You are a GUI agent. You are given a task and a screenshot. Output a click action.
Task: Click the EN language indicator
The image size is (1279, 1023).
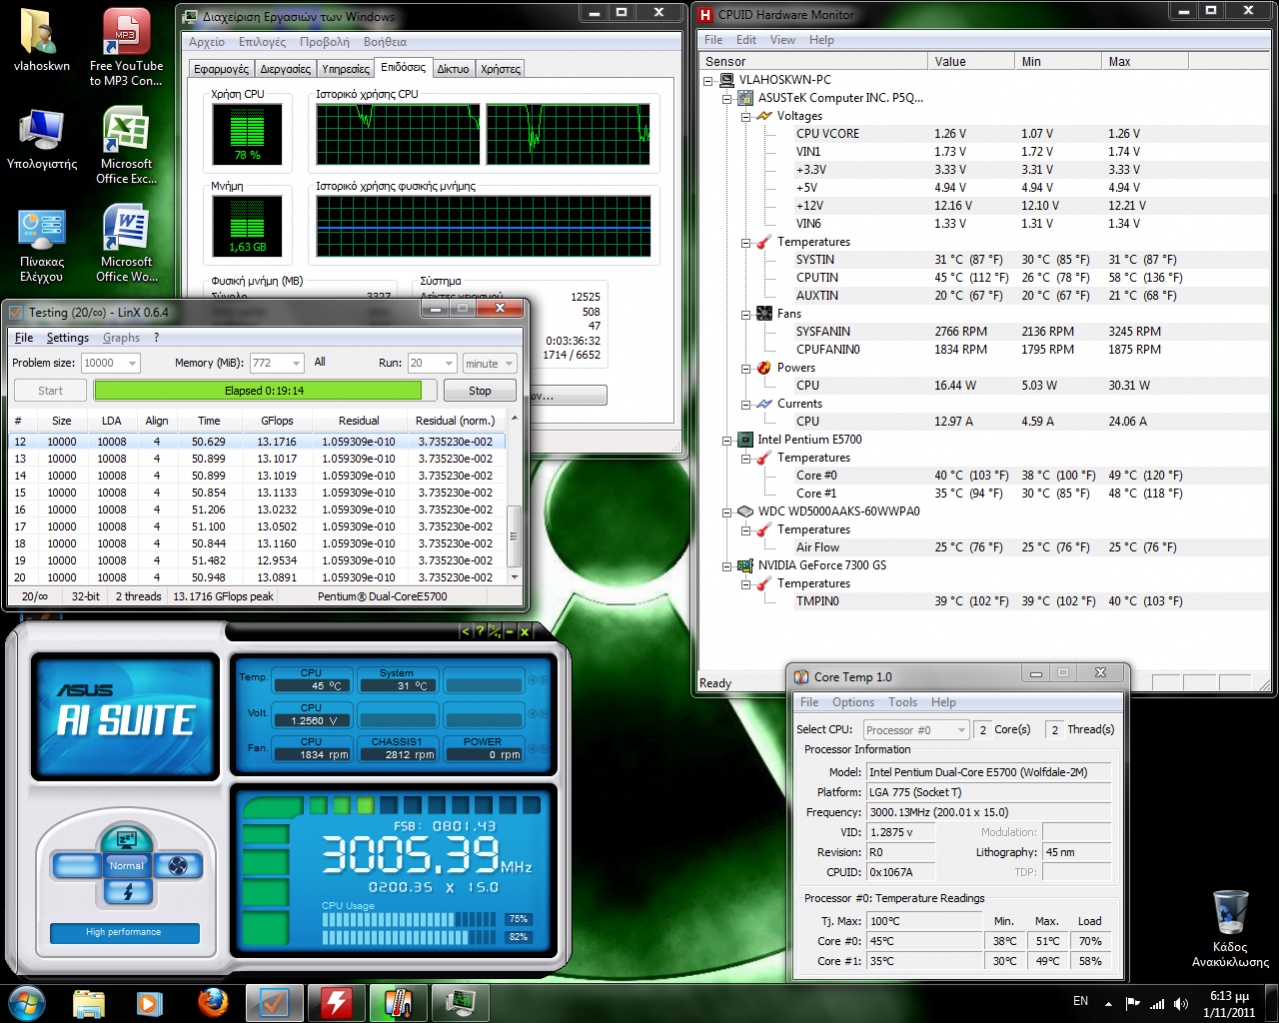1081,1001
